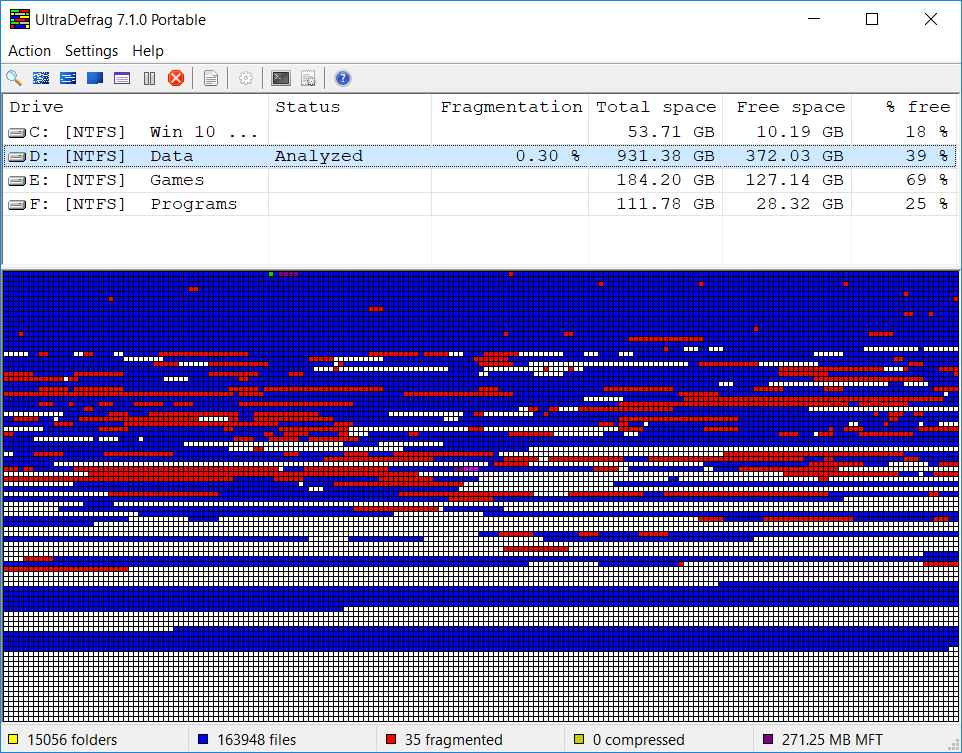This screenshot has width=962, height=753.
Task: Click the Status column header
Action: 350,107
